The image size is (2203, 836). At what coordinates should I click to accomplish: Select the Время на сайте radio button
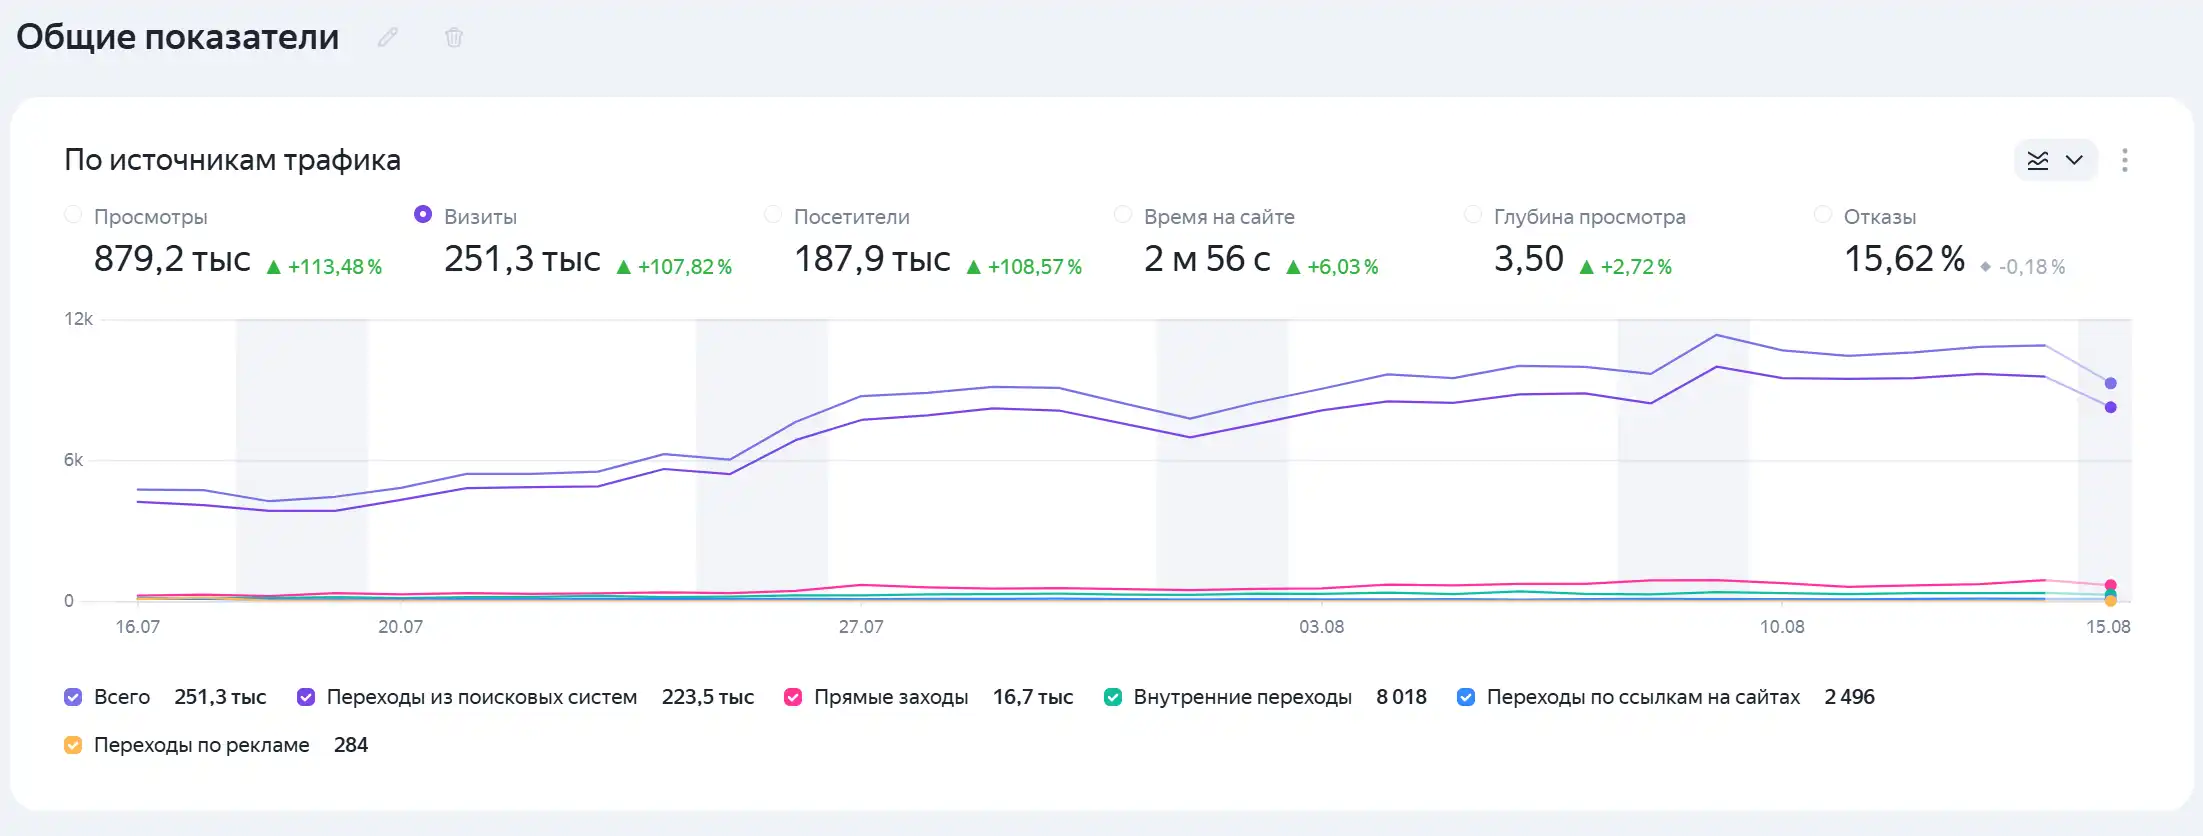pos(1123,215)
